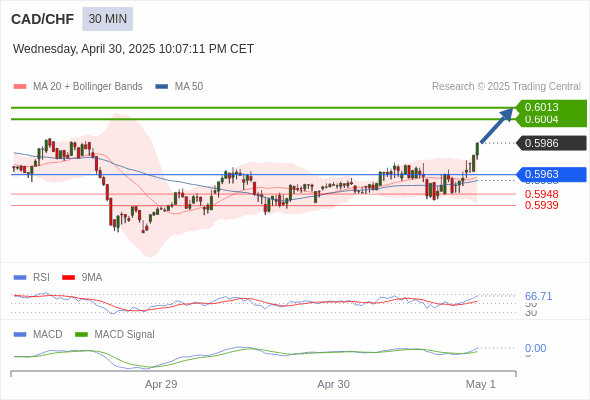Click the Apr 30 date marker
590x400 pixels.
[x=333, y=385]
